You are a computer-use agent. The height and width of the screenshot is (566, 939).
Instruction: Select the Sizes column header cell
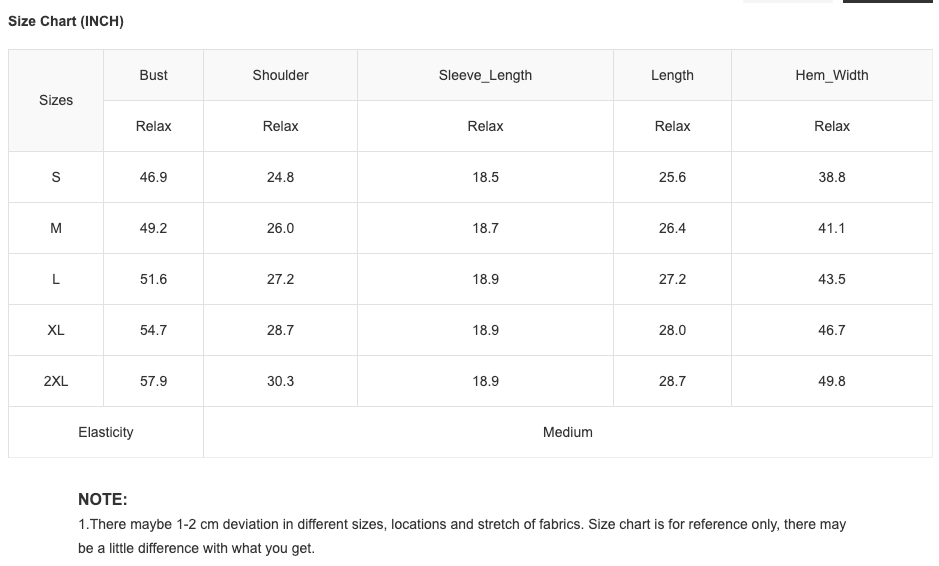point(56,100)
